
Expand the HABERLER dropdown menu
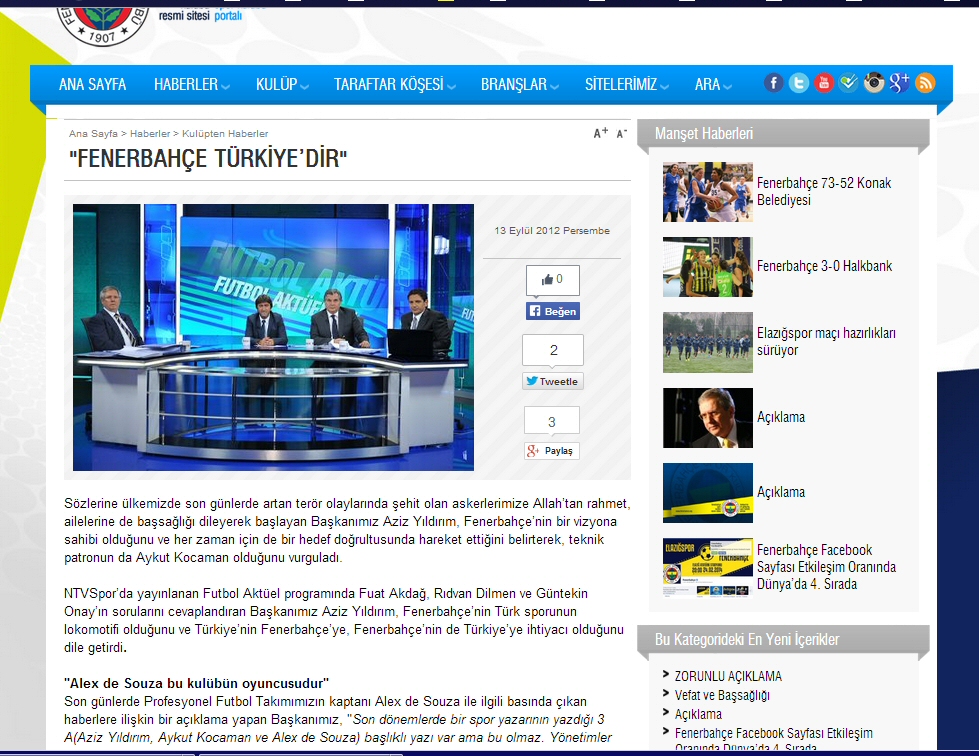coord(191,85)
